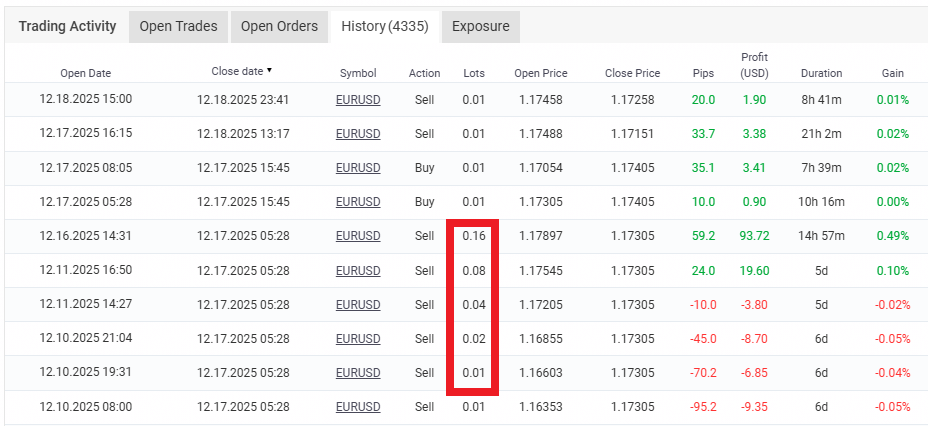Select open price 1.16603
This screenshot has height=426, width=928.
coord(541,373)
